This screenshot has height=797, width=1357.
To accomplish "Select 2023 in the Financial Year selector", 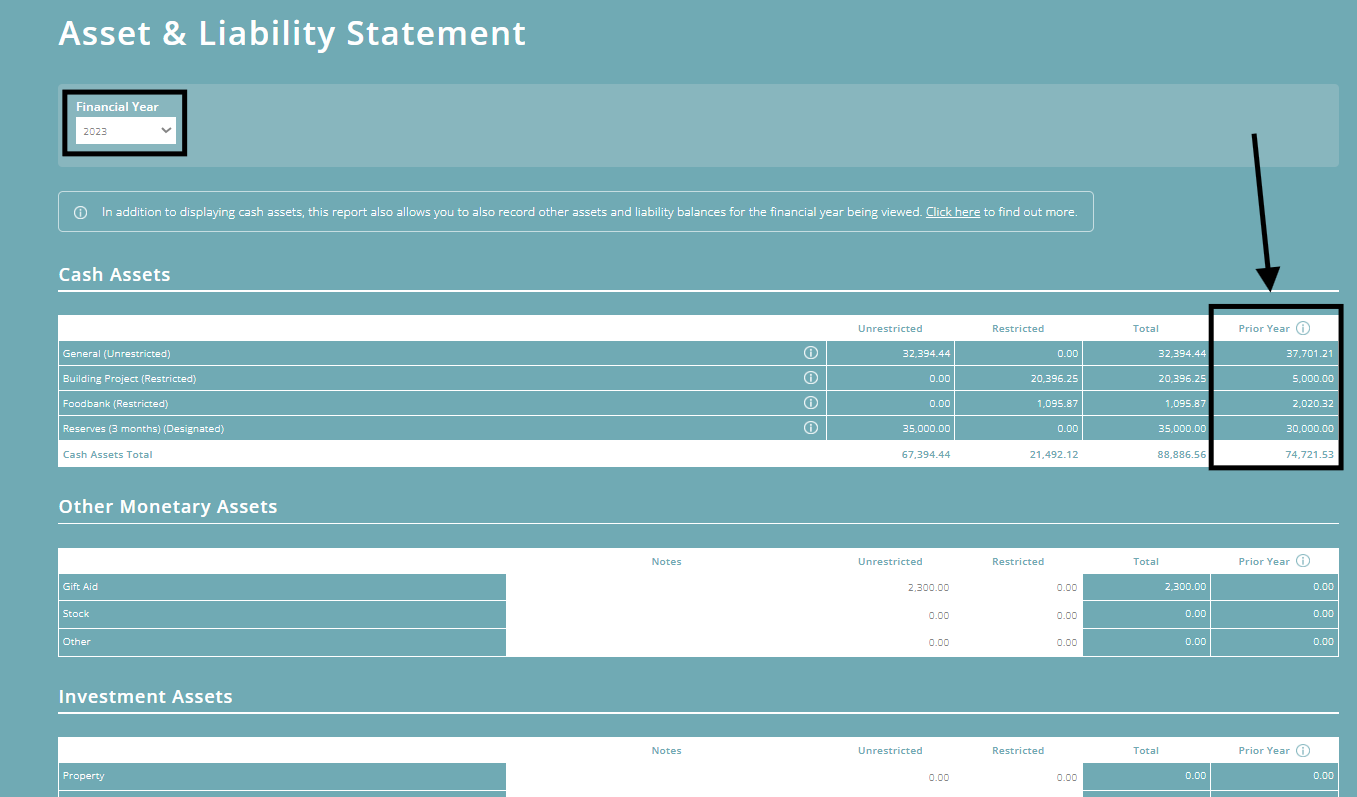I will (x=125, y=130).
